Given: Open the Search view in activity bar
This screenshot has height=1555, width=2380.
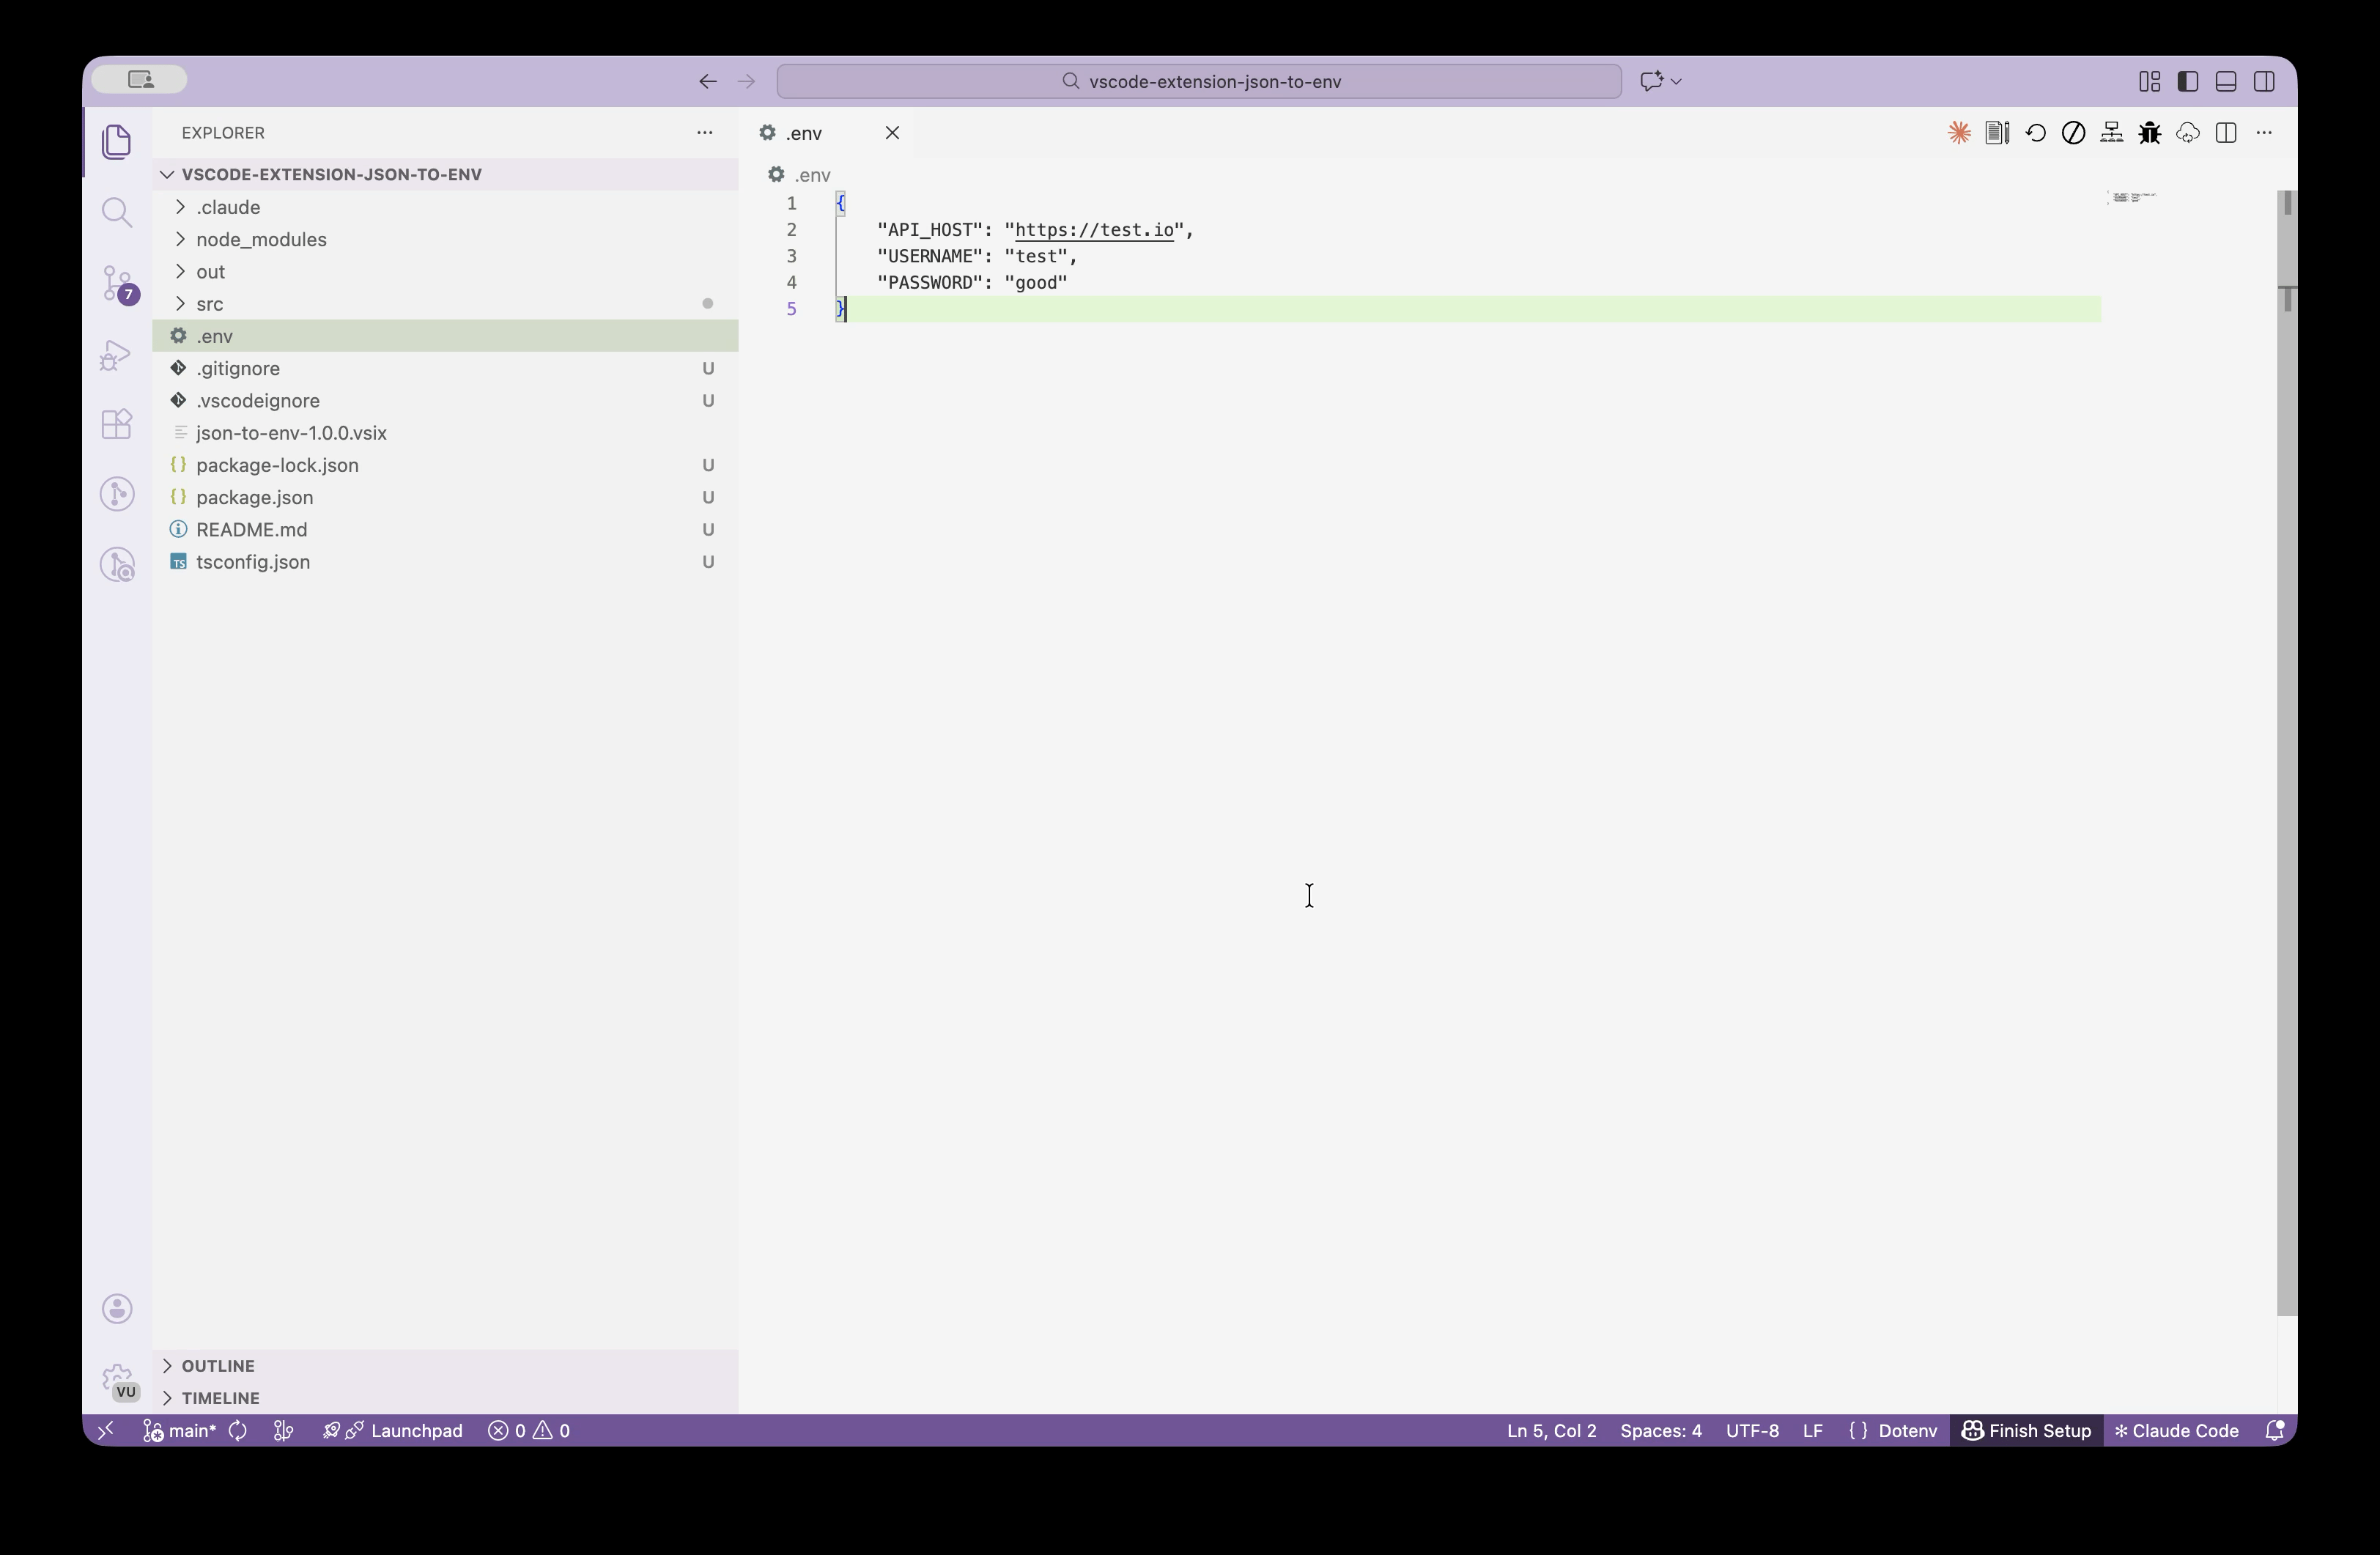Looking at the screenshot, I should [x=117, y=212].
